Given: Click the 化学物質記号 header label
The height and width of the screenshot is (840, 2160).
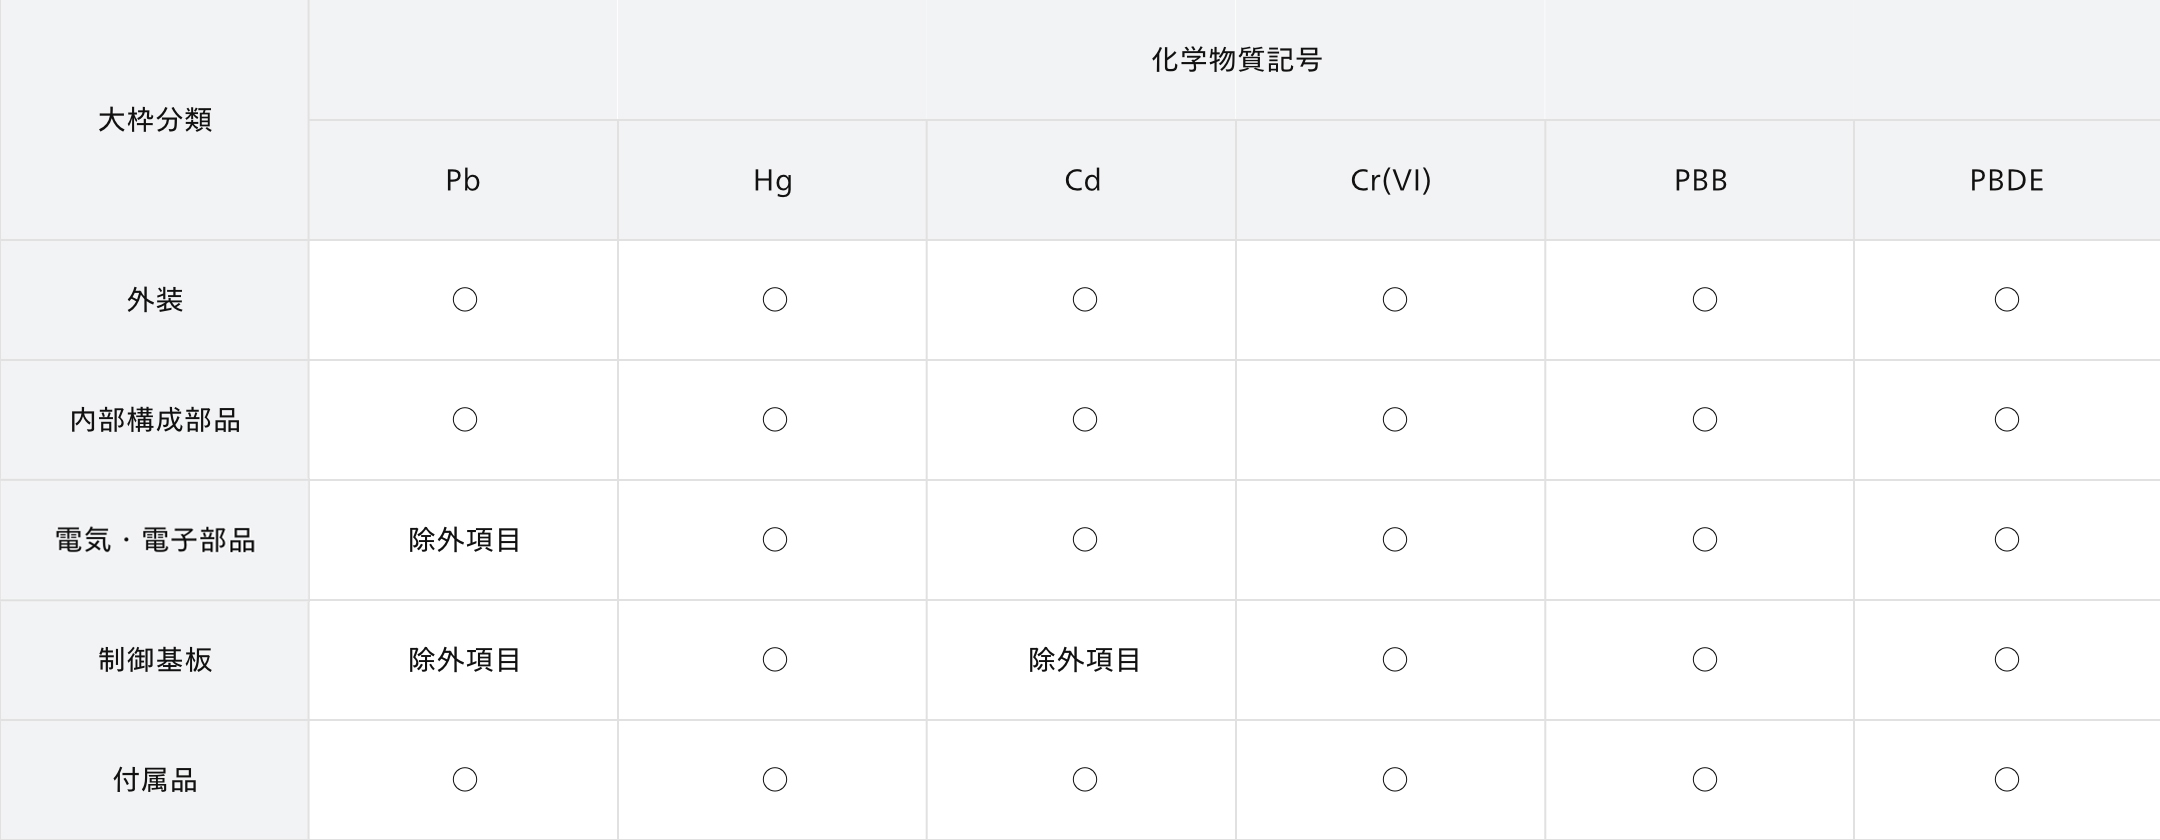Looking at the screenshot, I should click(1236, 60).
